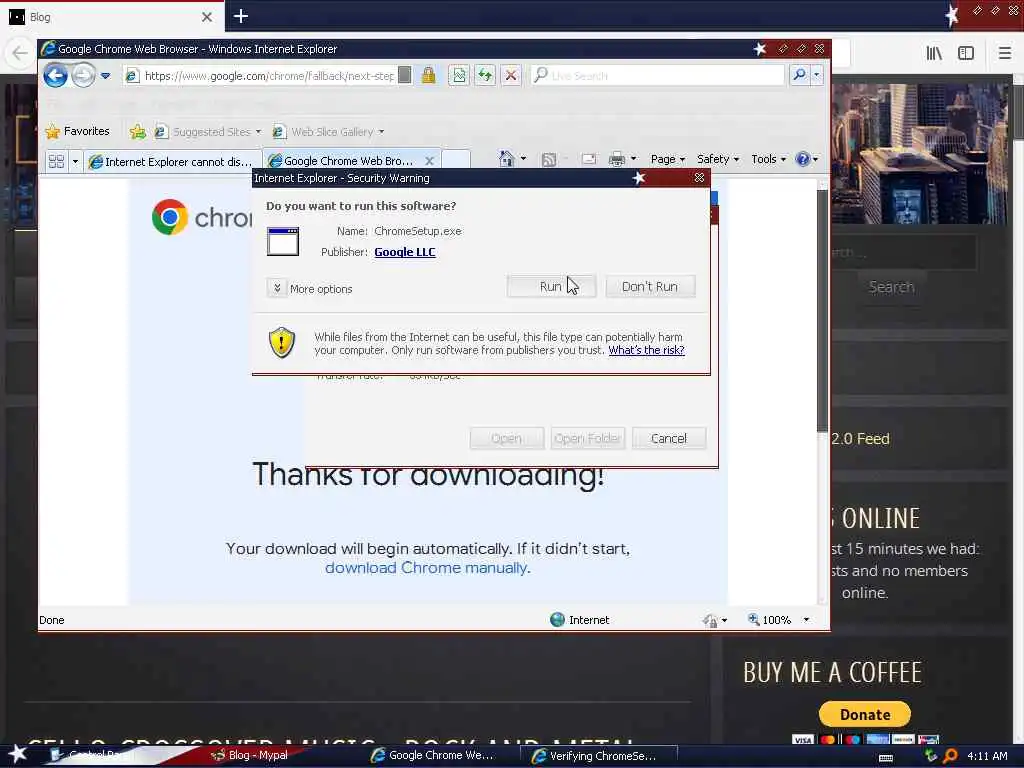1024x768 pixels.
Task: Close the Google Chrome Web Browser tab
Action: point(430,161)
